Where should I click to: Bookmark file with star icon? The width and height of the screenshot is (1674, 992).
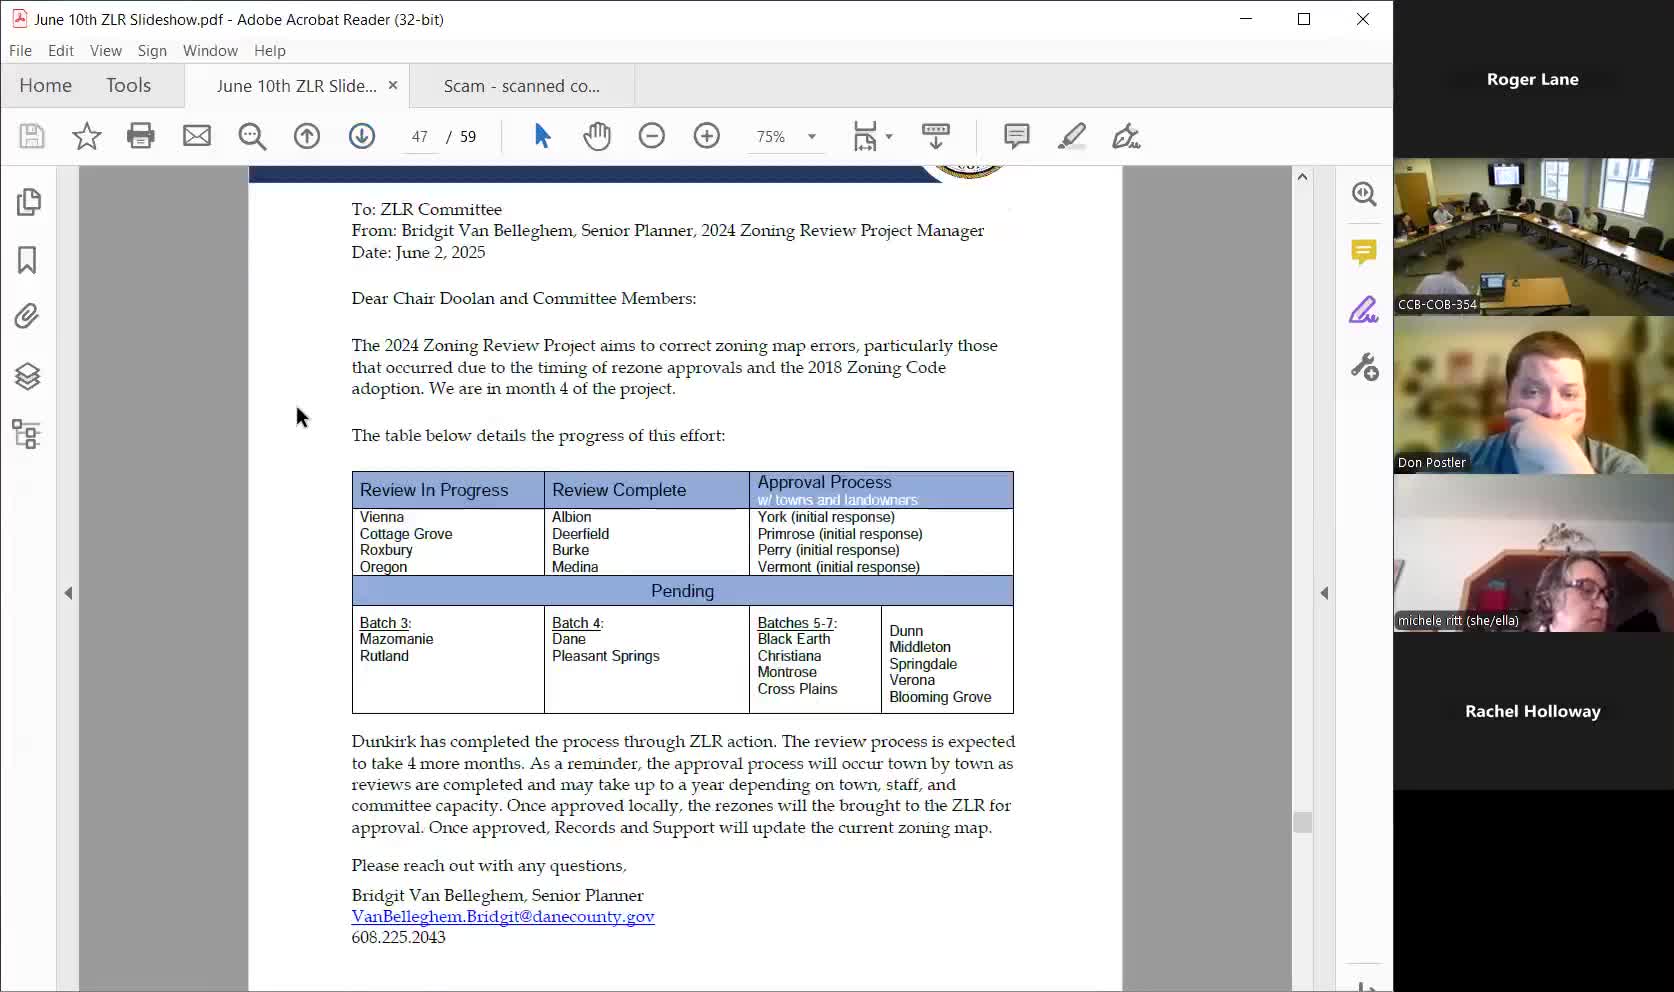tap(87, 136)
